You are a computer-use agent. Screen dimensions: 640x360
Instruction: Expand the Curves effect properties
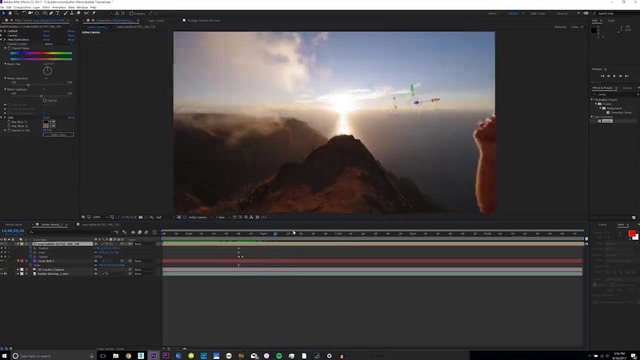tap(2, 36)
